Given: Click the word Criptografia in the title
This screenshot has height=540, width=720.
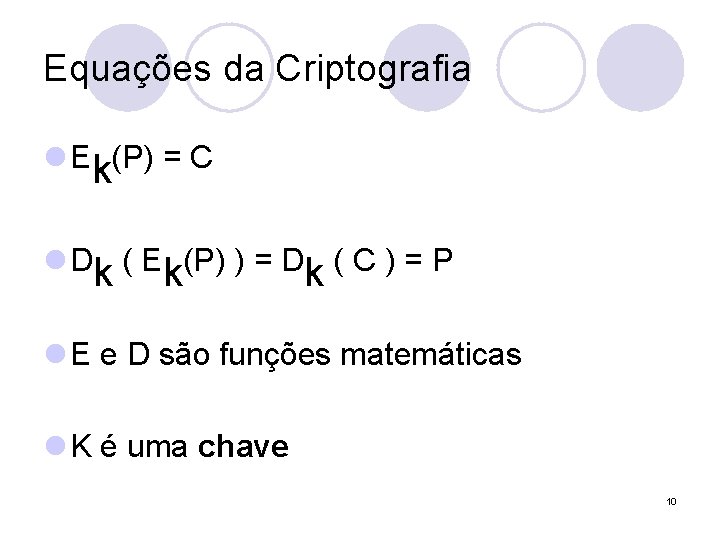Looking at the screenshot, I should click(372, 69).
